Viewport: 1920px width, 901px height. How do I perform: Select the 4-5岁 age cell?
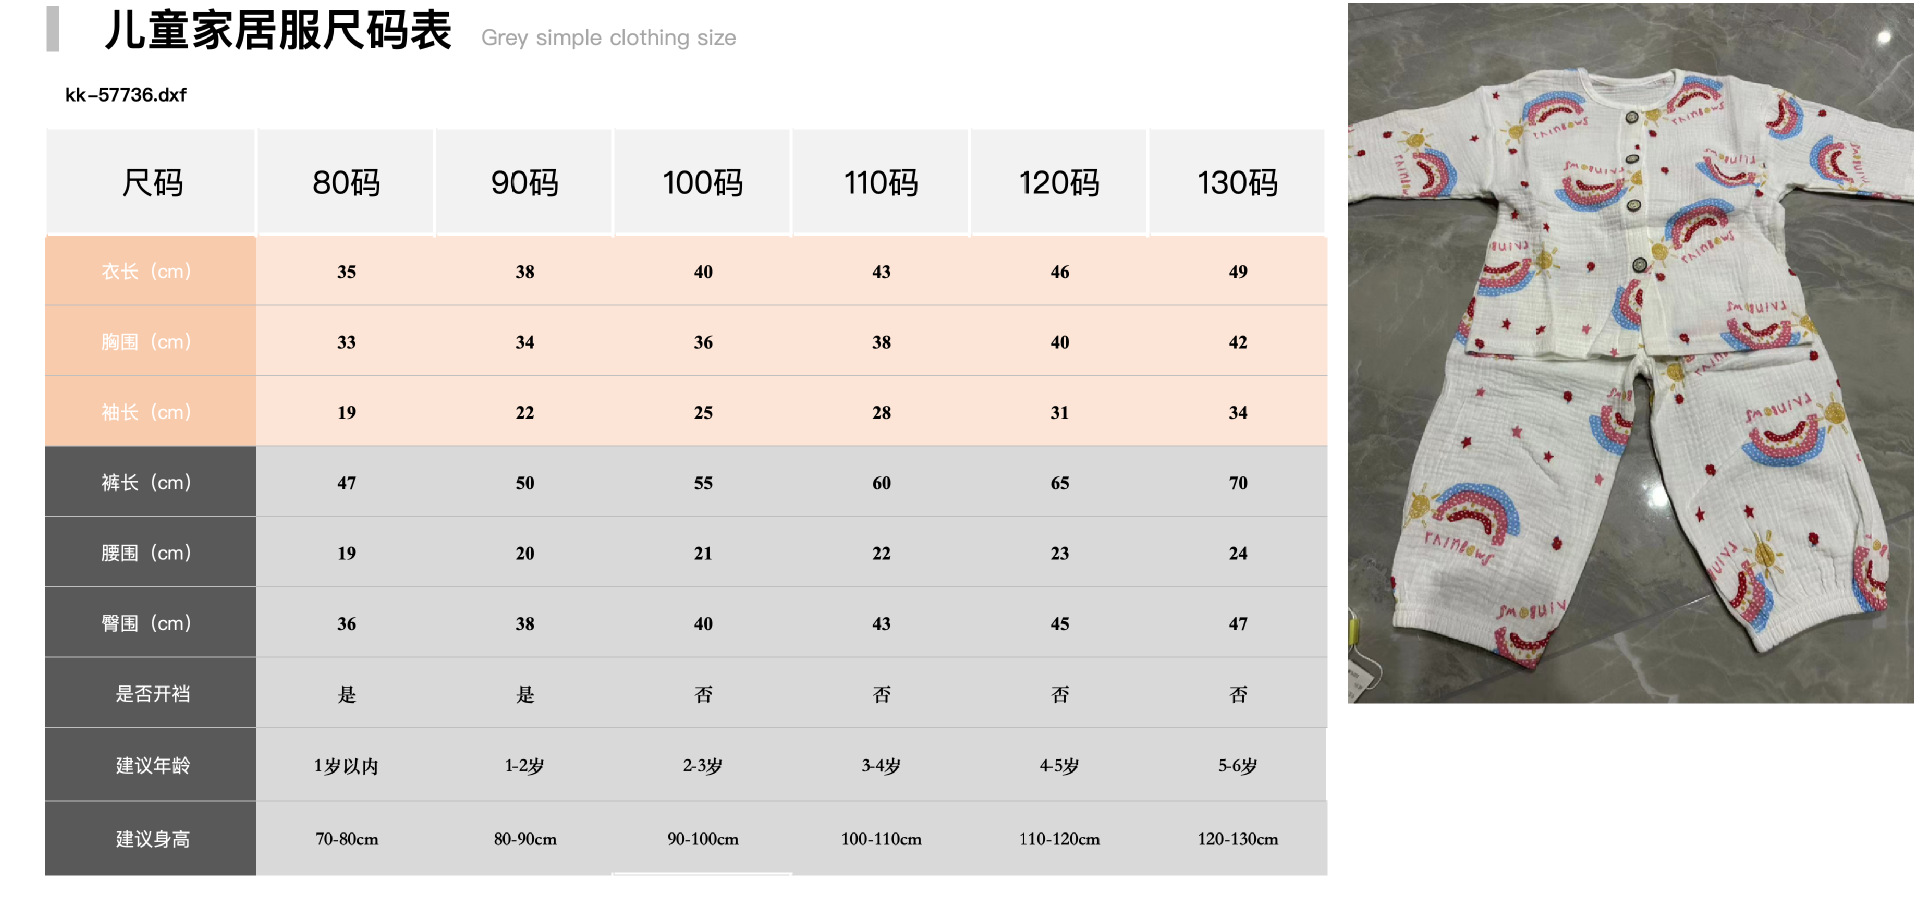coord(1059,766)
